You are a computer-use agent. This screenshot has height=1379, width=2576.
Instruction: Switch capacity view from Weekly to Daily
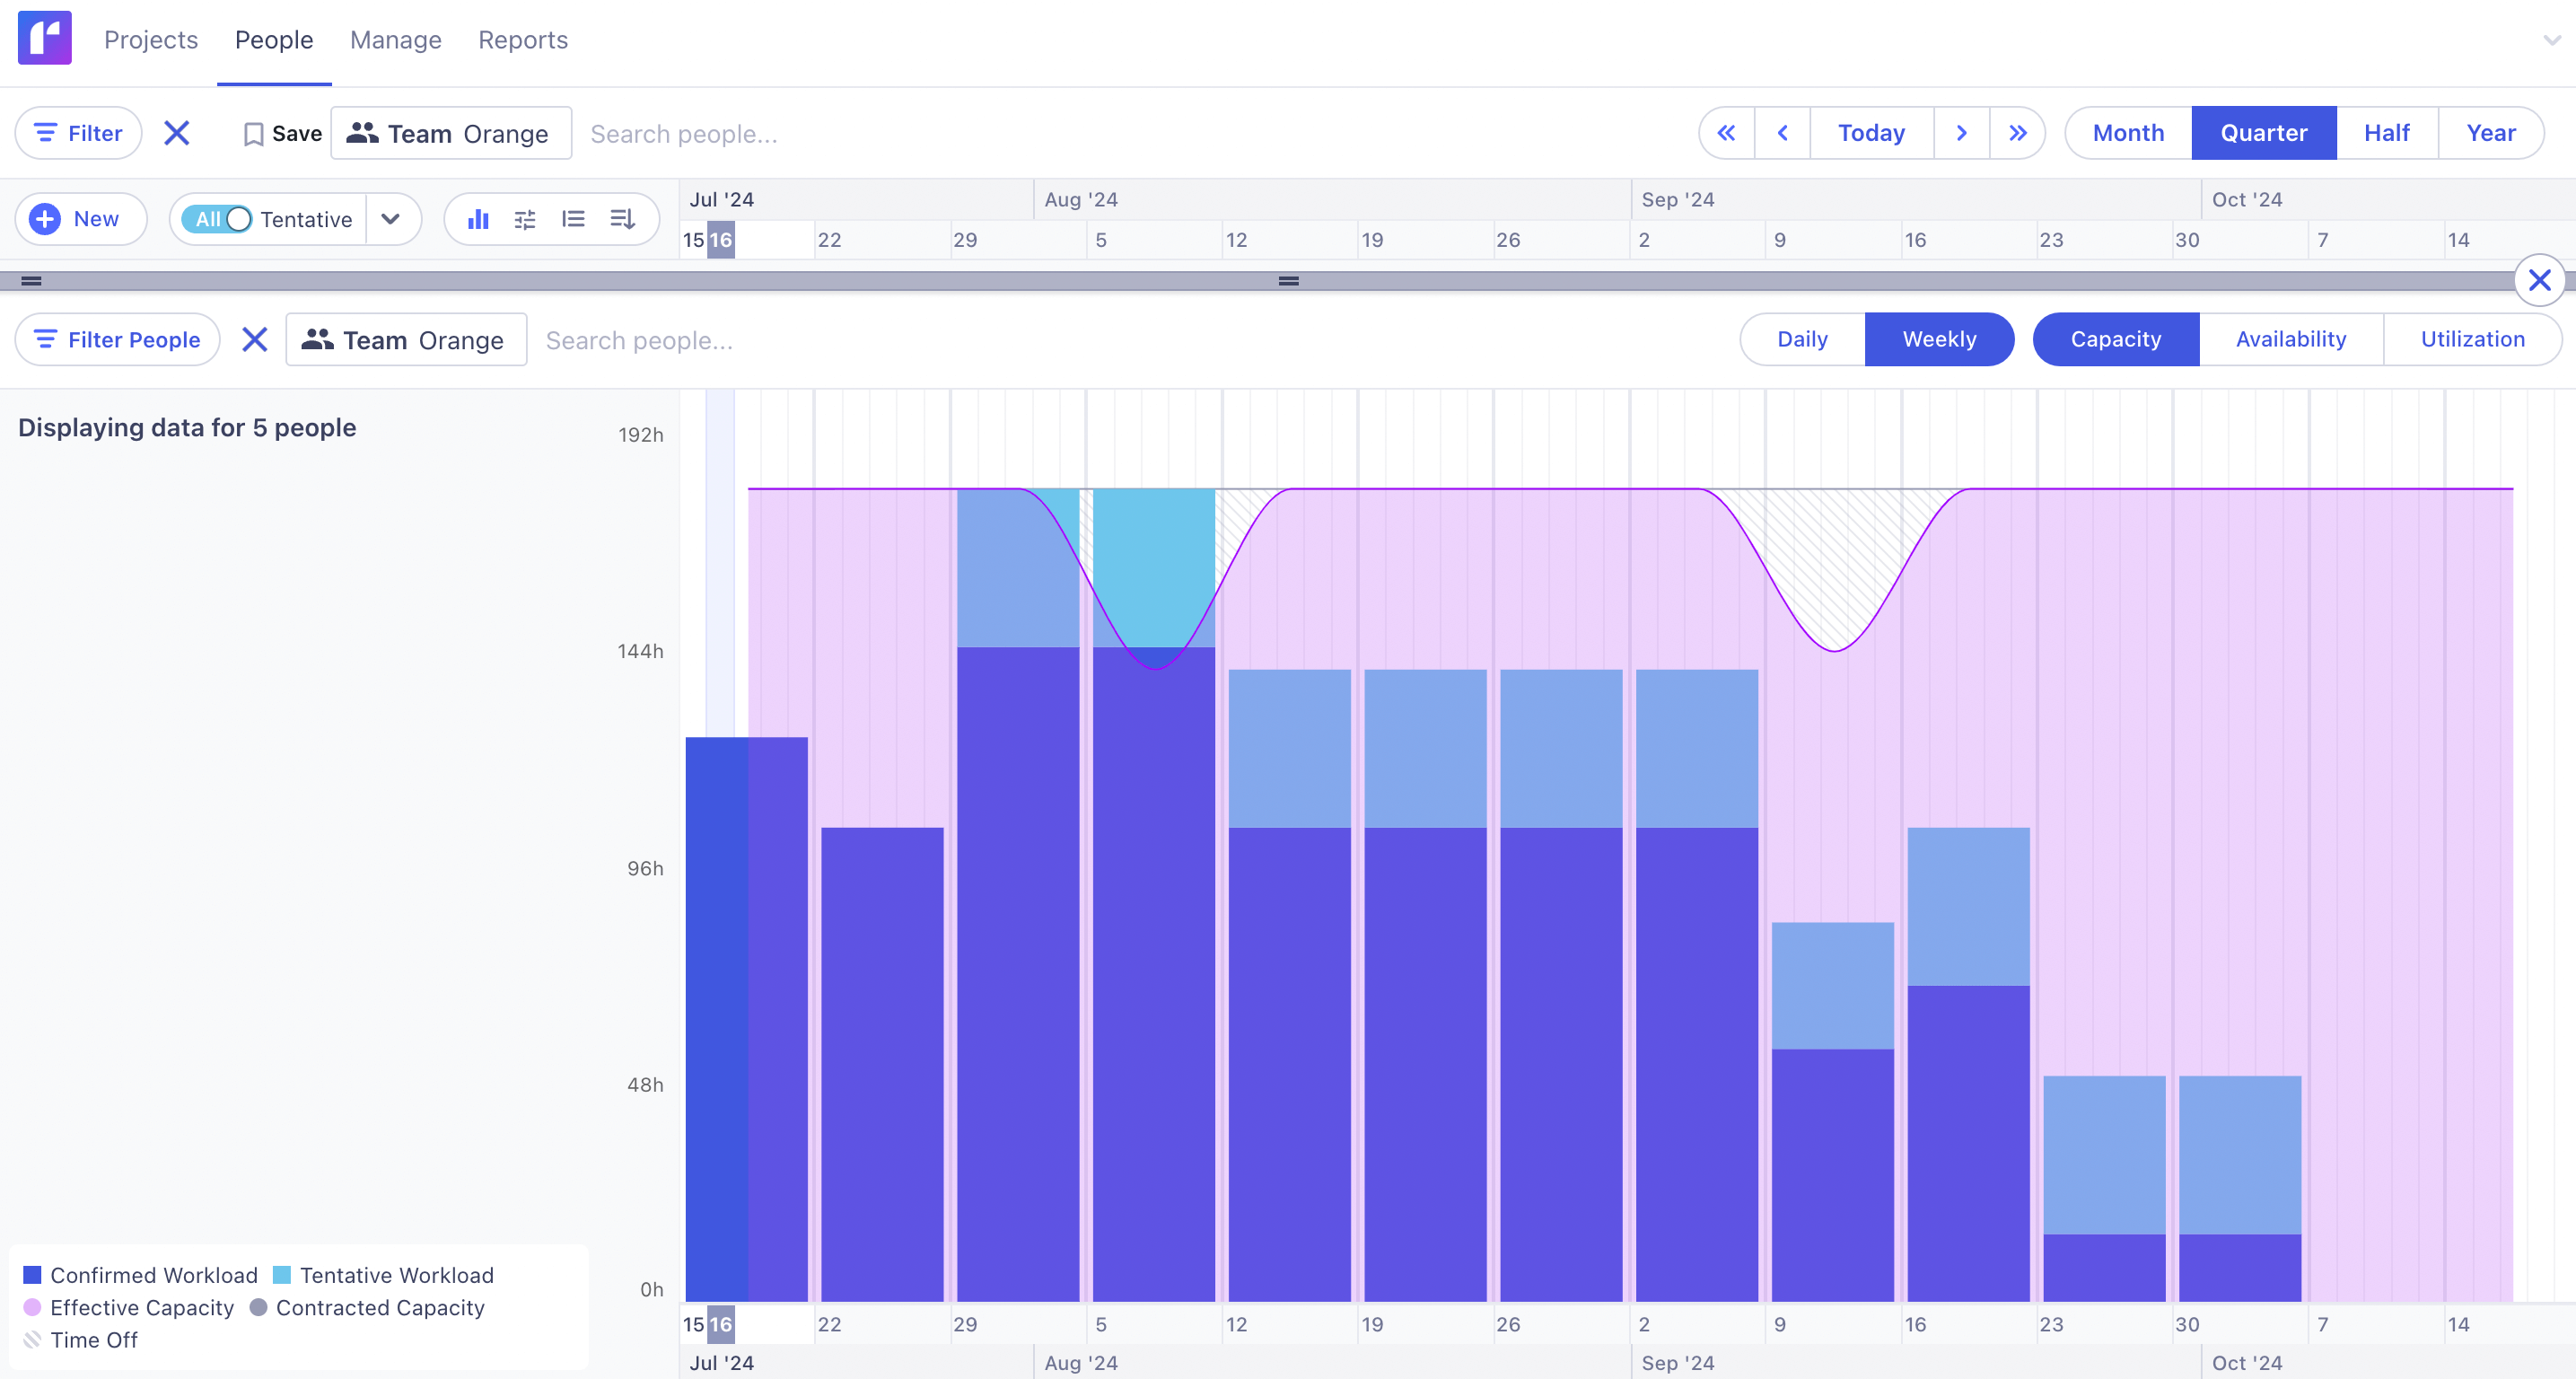tap(1801, 339)
